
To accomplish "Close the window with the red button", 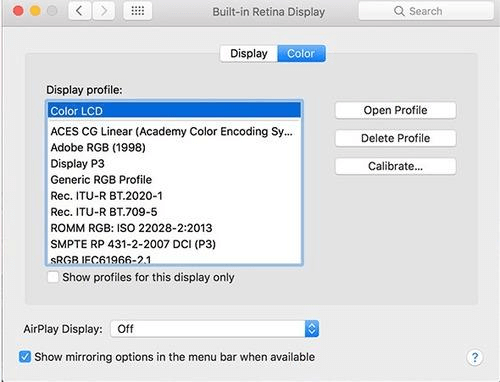I will click(x=18, y=11).
